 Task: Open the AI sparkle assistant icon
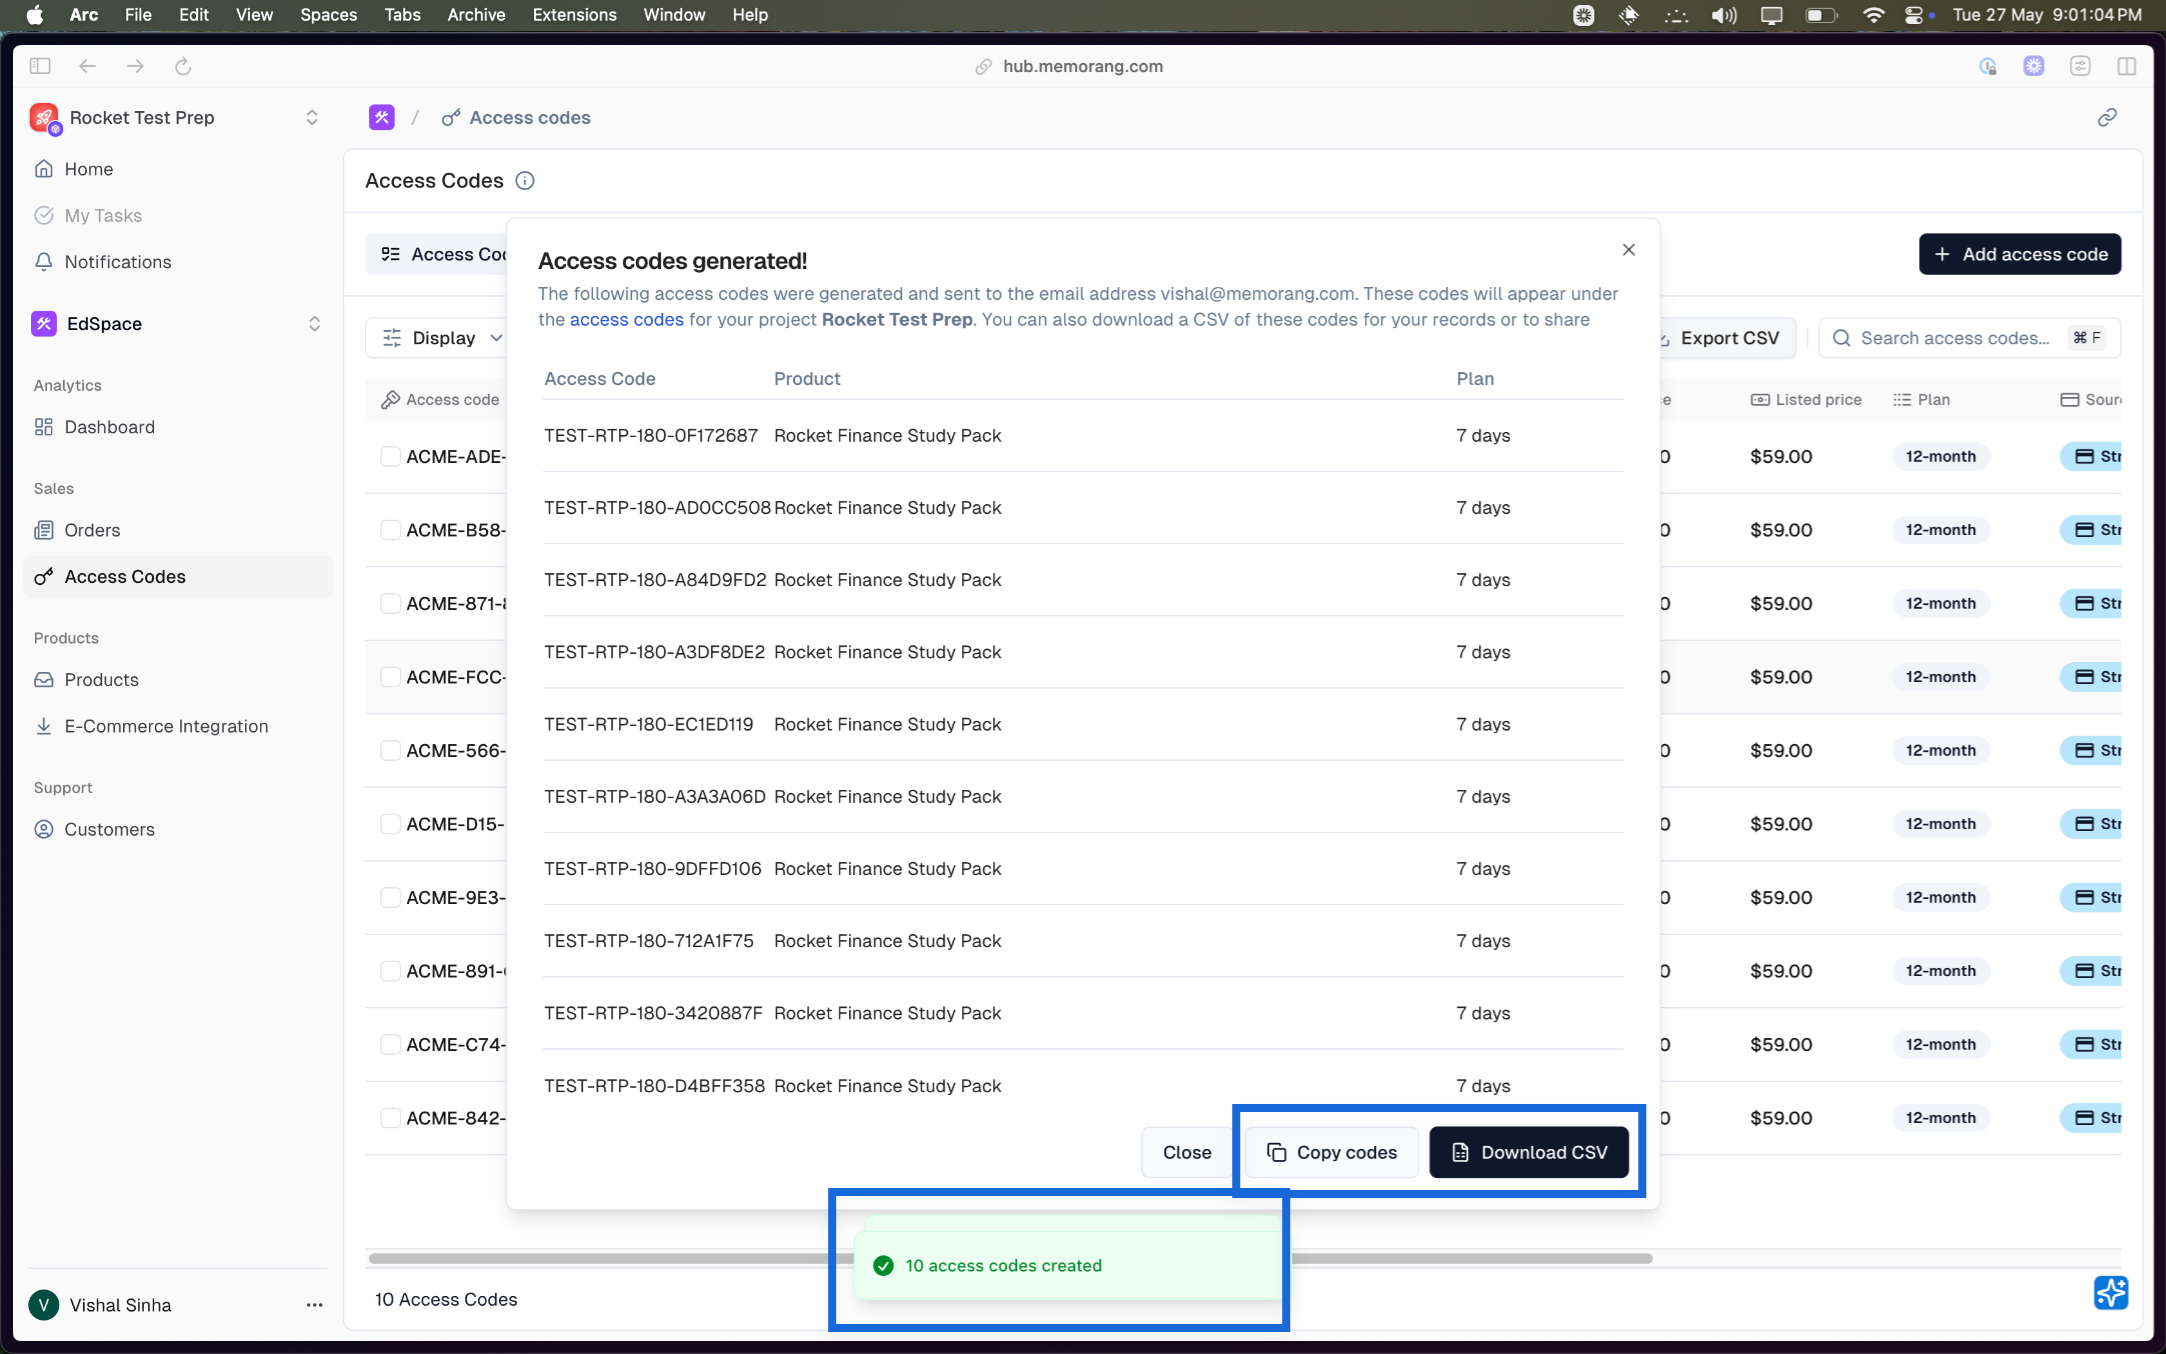(2110, 1292)
